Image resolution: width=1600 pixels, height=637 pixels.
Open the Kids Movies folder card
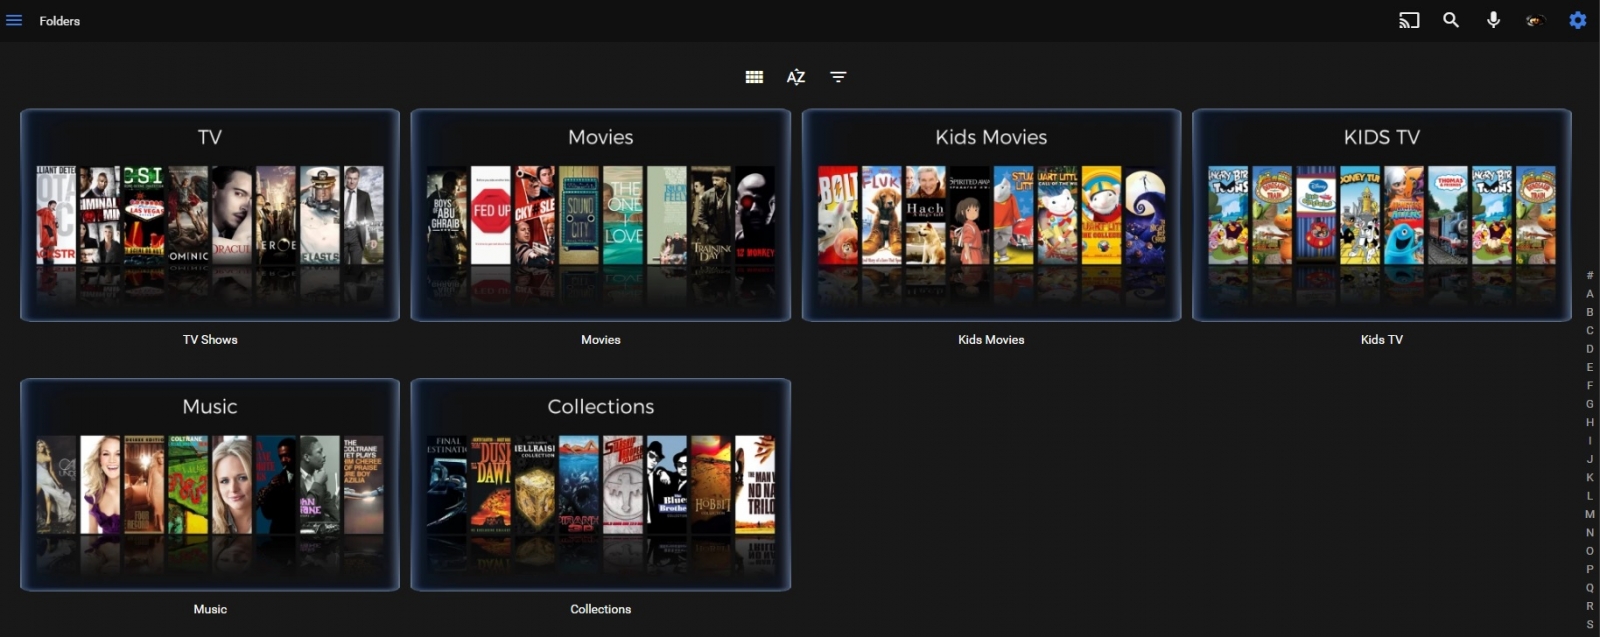991,215
